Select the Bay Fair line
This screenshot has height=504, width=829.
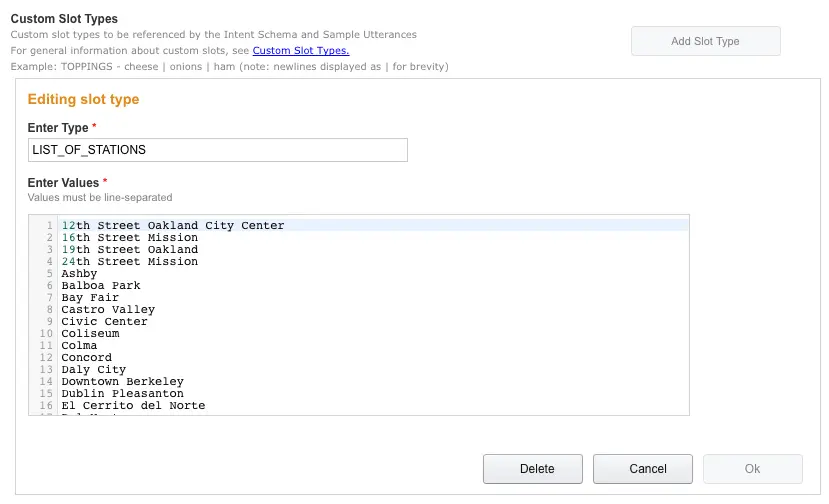click(90, 298)
